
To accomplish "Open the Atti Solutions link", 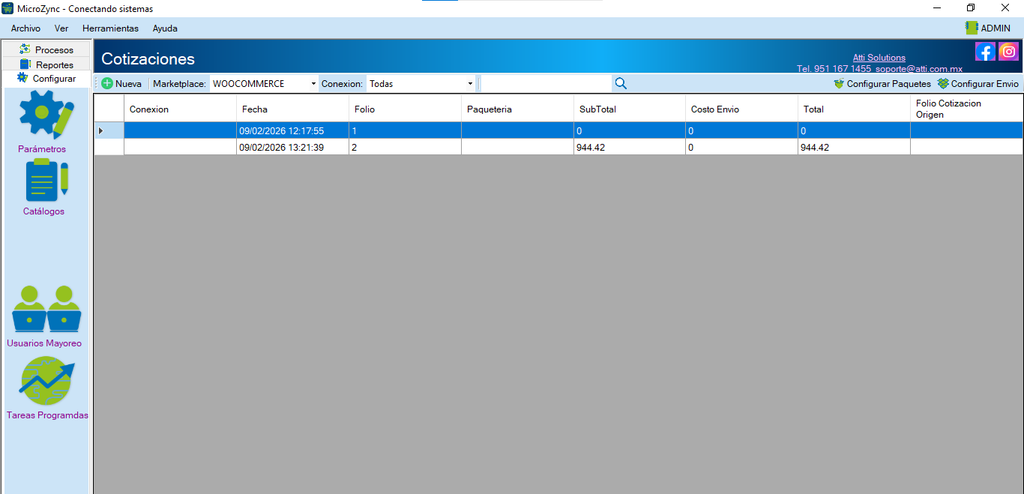I will tap(879, 58).
